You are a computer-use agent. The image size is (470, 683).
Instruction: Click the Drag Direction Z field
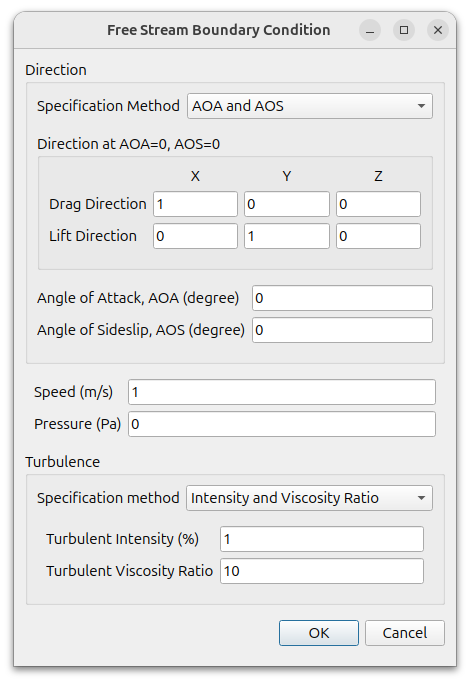(x=378, y=204)
